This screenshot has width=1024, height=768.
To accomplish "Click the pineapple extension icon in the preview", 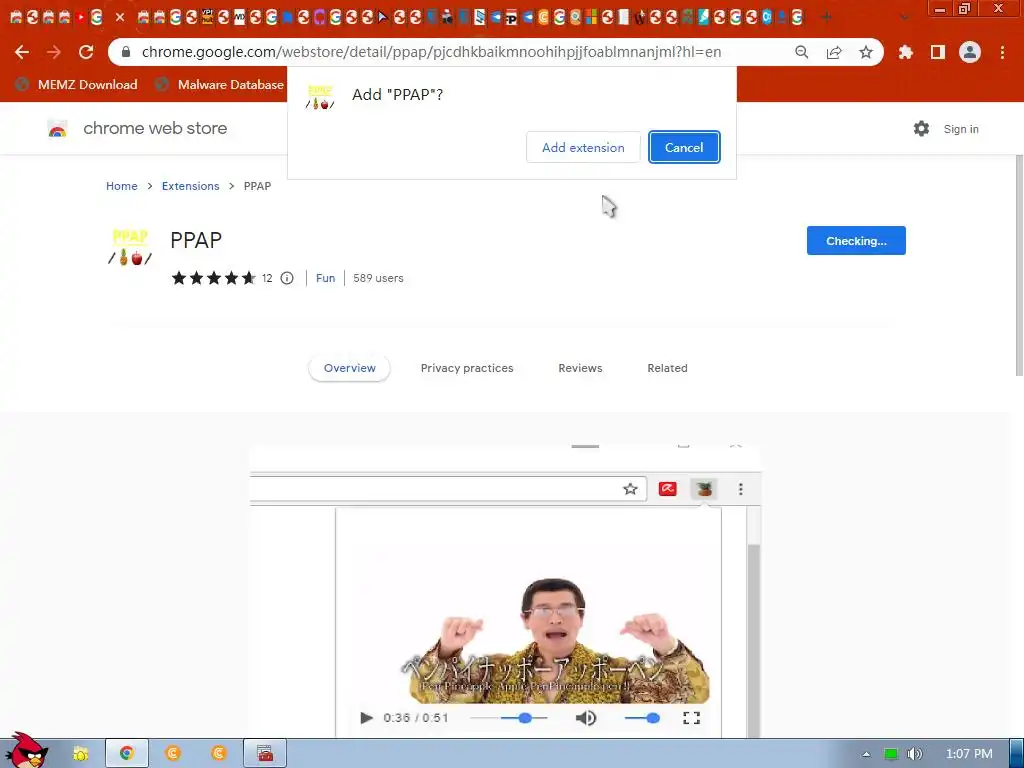I will 704,488.
